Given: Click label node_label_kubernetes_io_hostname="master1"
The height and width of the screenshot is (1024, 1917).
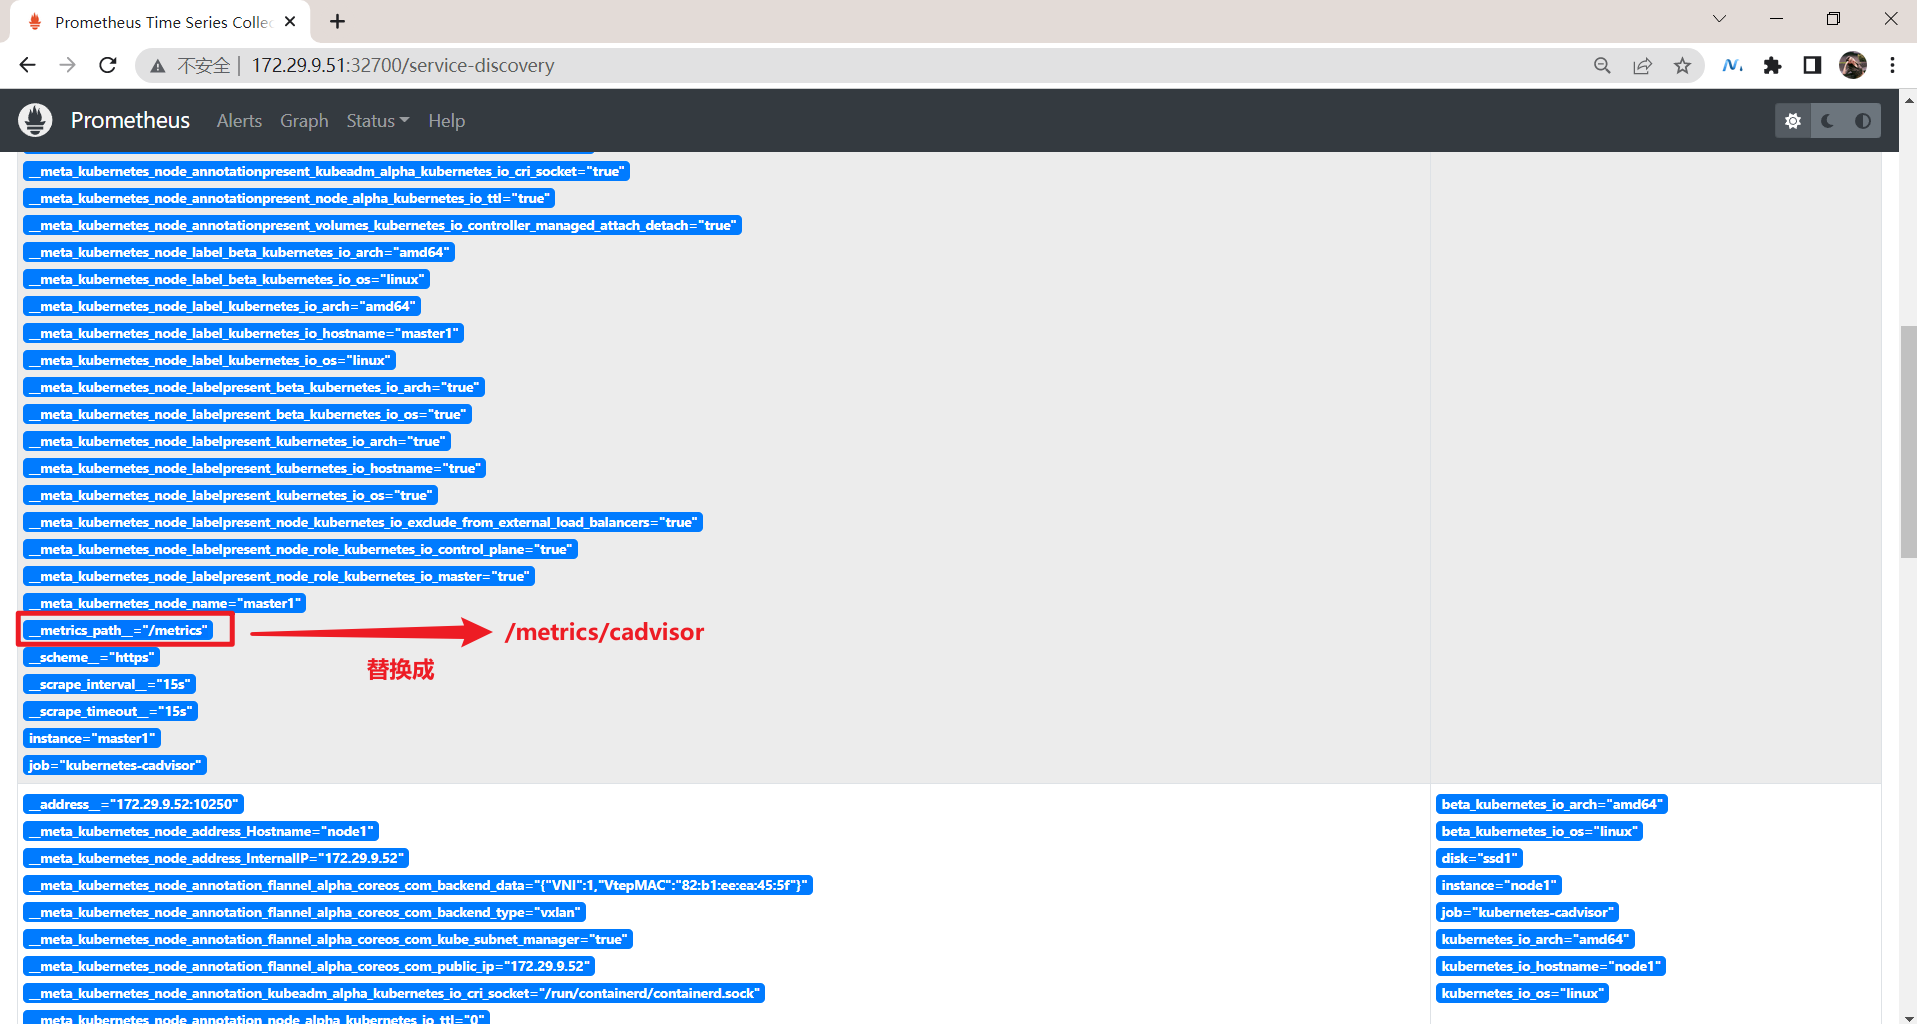Looking at the screenshot, I should click(x=243, y=333).
